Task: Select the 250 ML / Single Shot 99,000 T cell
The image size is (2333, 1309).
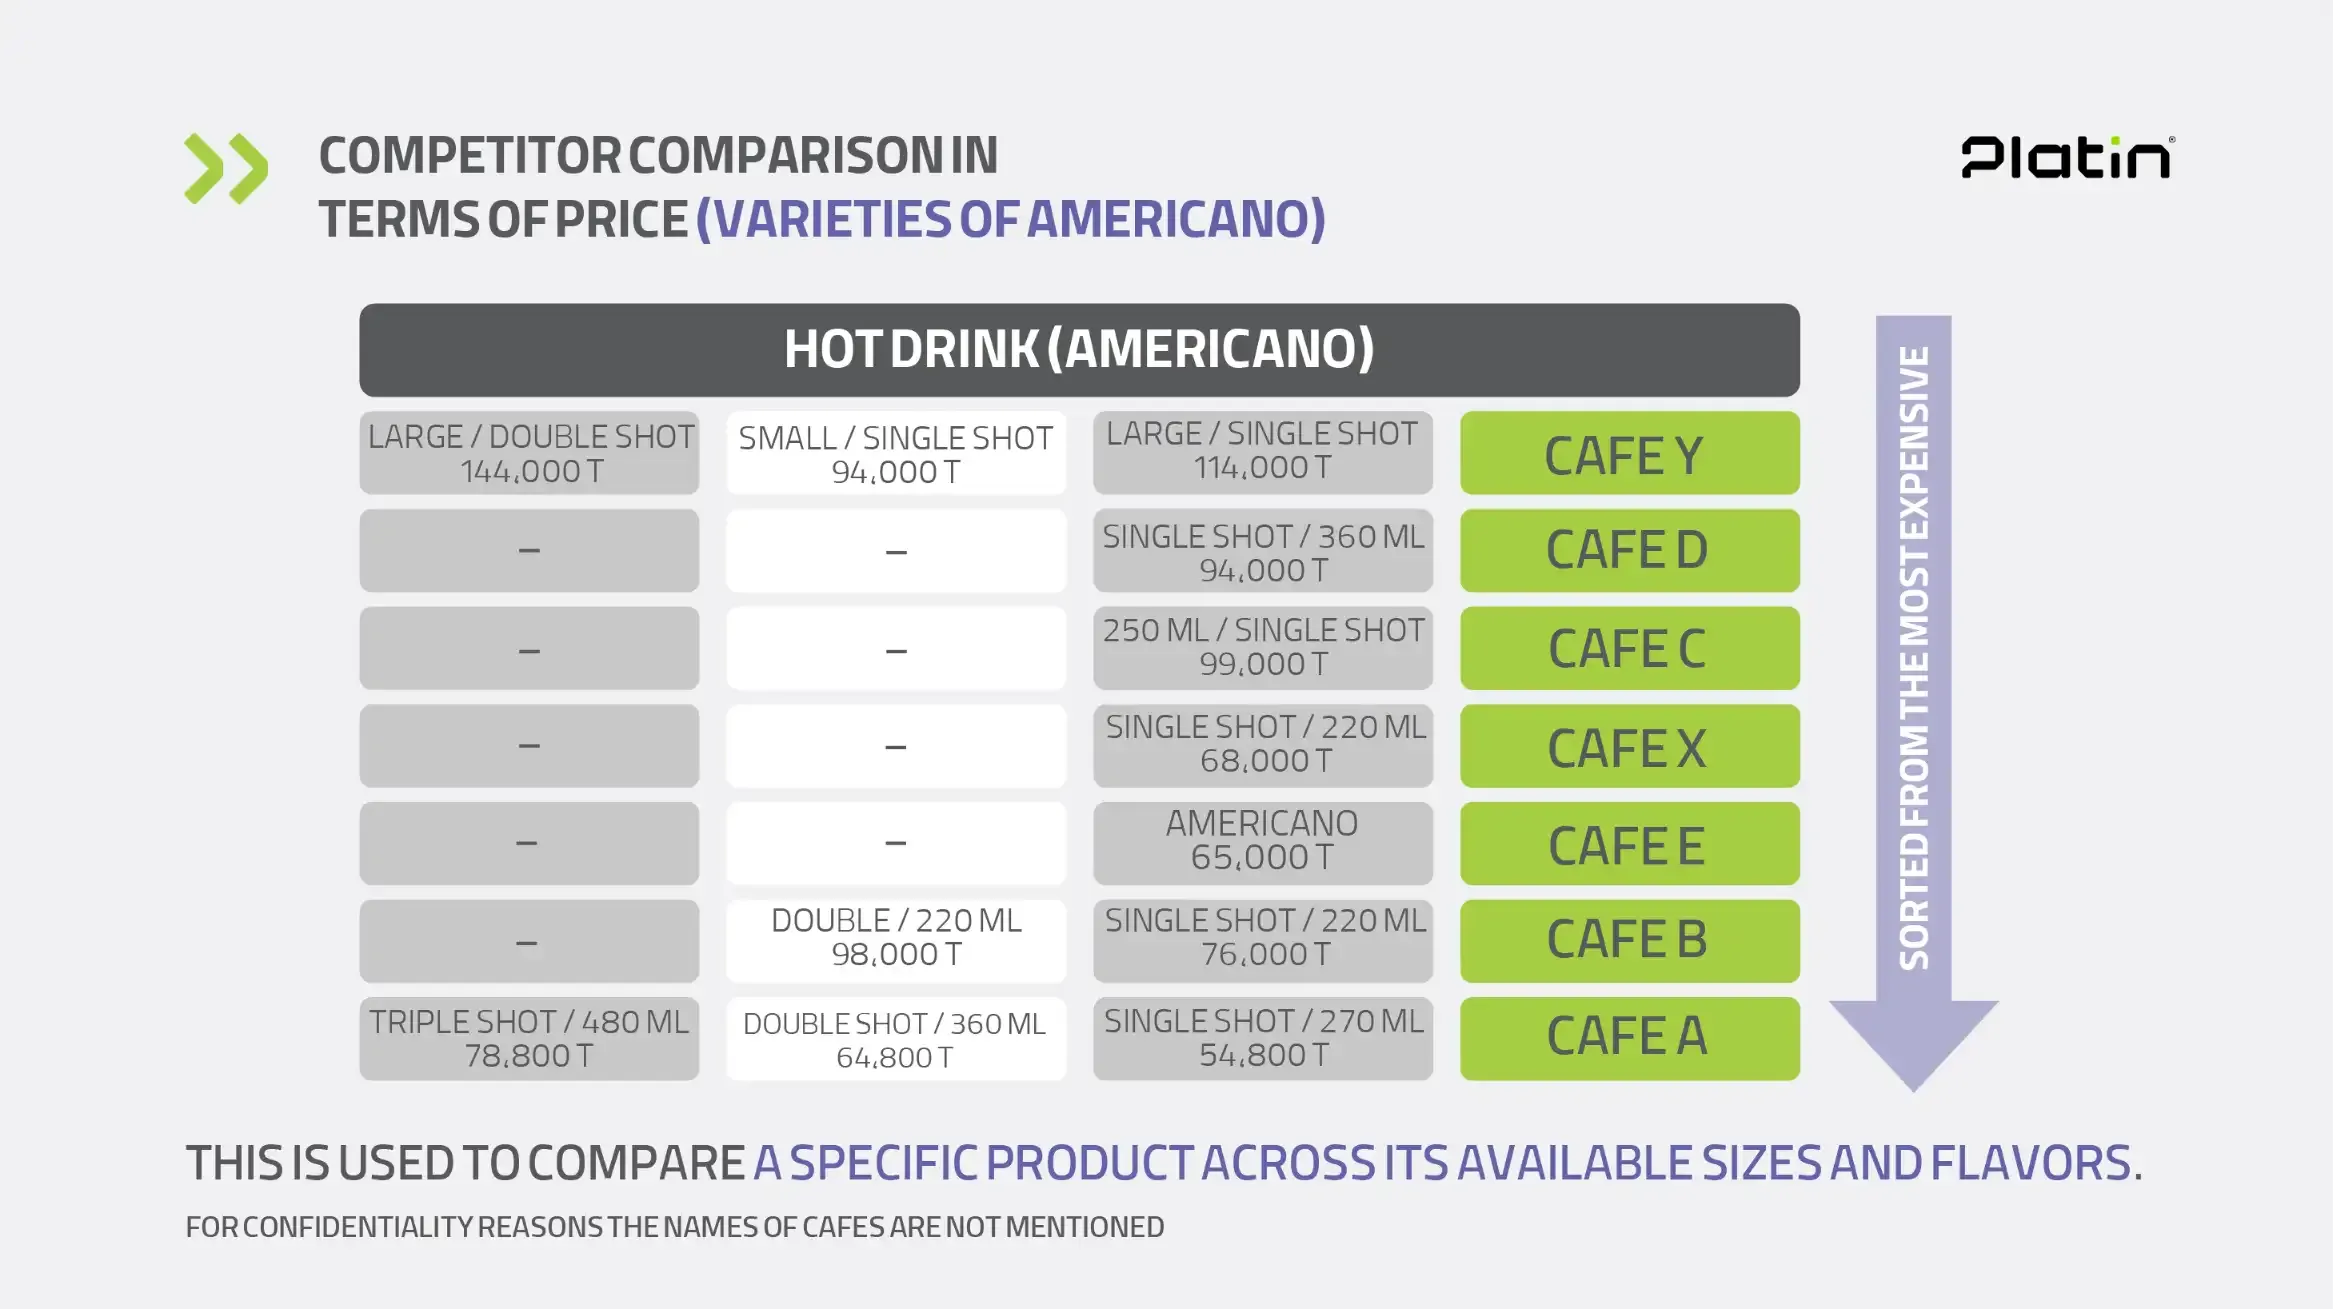Action: (1262, 648)
